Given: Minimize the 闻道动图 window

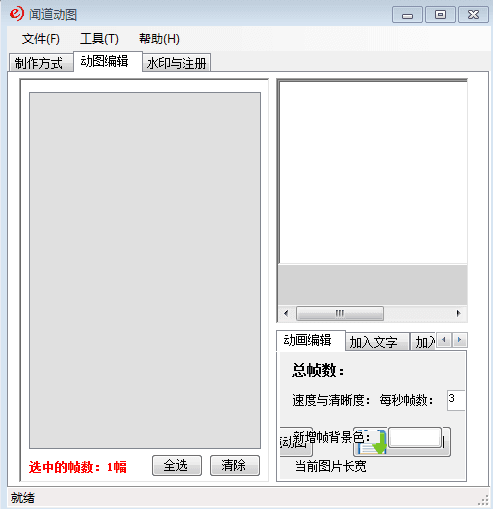Looking at the screenshot, I should pos(407,15).
